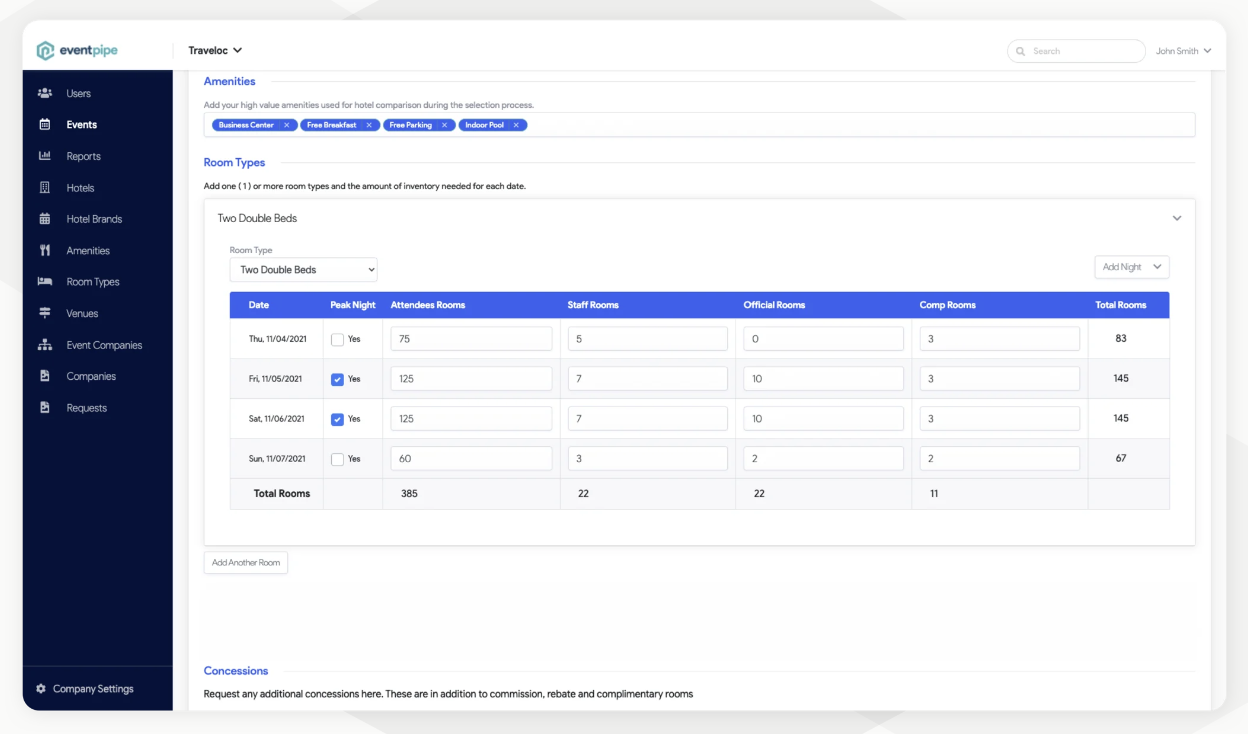Click the Hotel Brands icon
This screenshot has width=1248, height=734.
point(45,219)
